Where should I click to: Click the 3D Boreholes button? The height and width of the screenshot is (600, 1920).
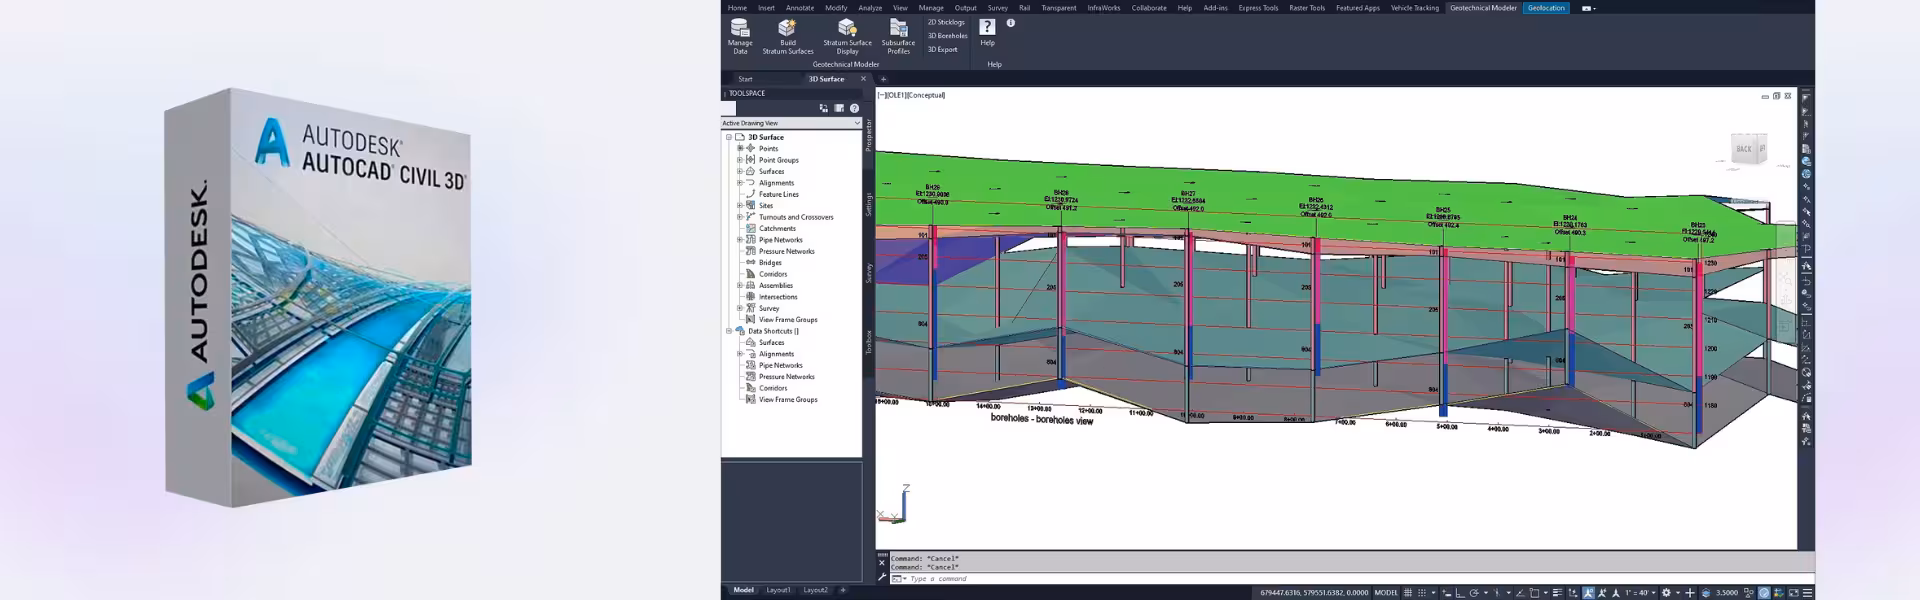(947, 36)
